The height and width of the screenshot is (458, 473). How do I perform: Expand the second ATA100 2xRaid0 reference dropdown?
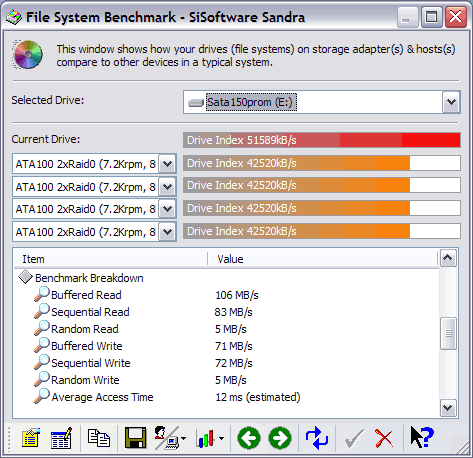point(167,187)
